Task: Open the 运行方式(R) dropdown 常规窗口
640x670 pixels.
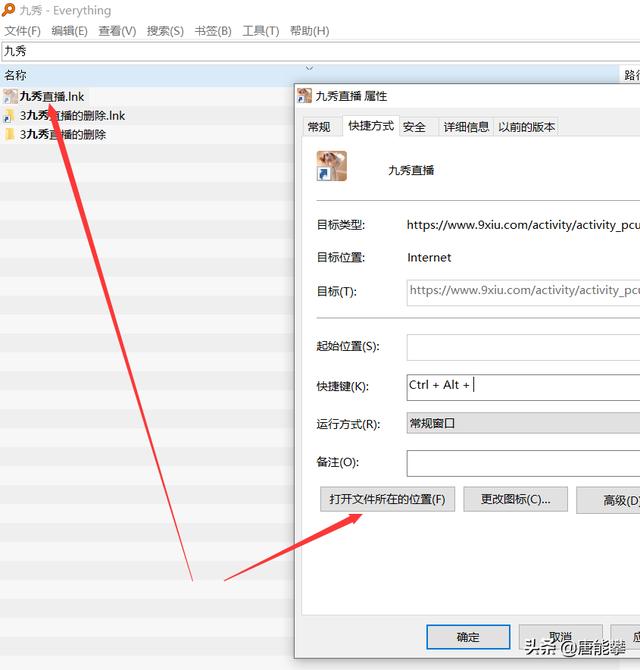Action: [523, 423]
